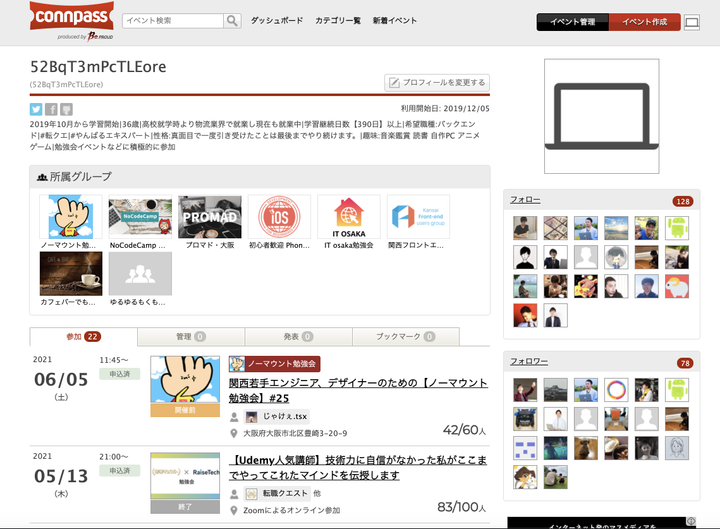Image resolution: width=720 pixels, height=529 pixels.
Task: Open the 初心者歓迎 iOS group icon
Action: 279,217
